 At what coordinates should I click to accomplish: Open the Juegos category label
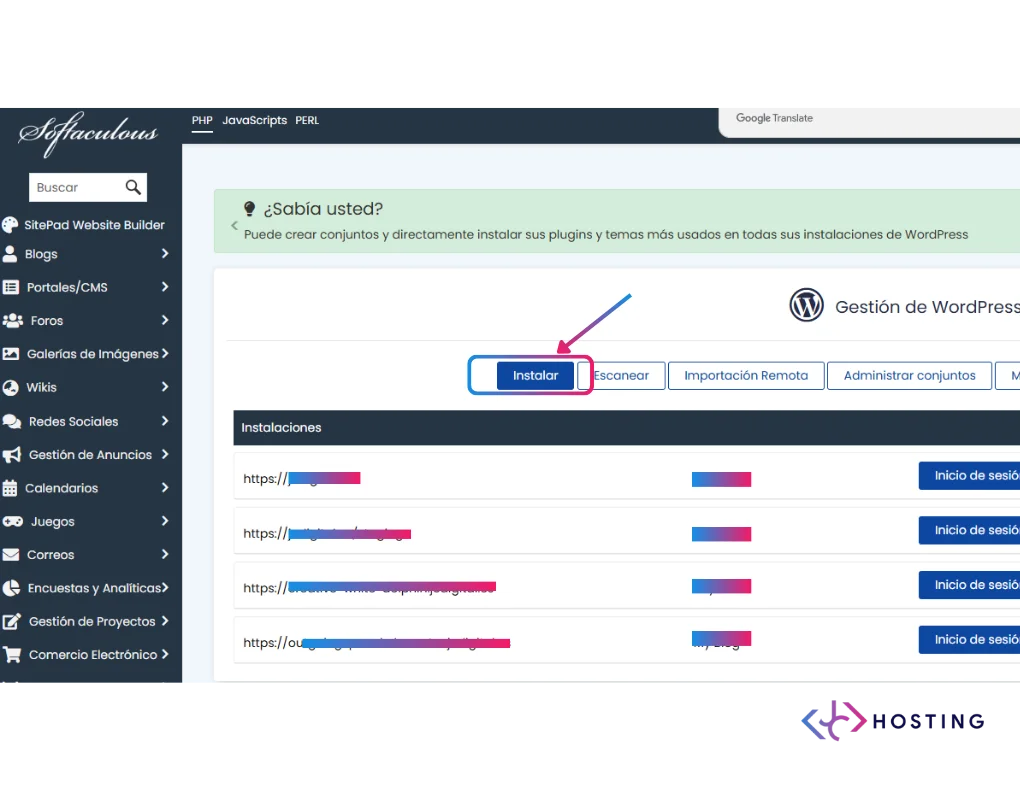tap(53, 522)
